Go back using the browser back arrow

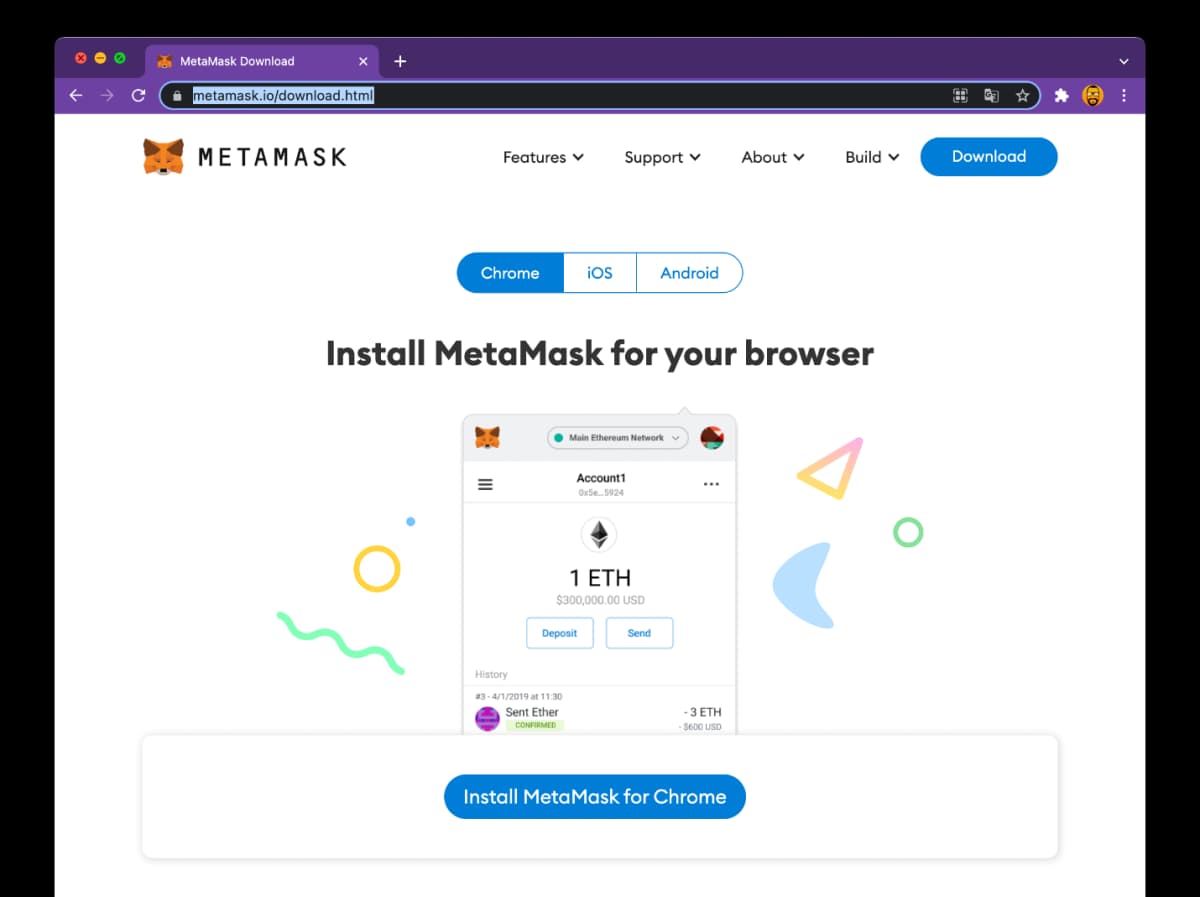pos(76,96)
